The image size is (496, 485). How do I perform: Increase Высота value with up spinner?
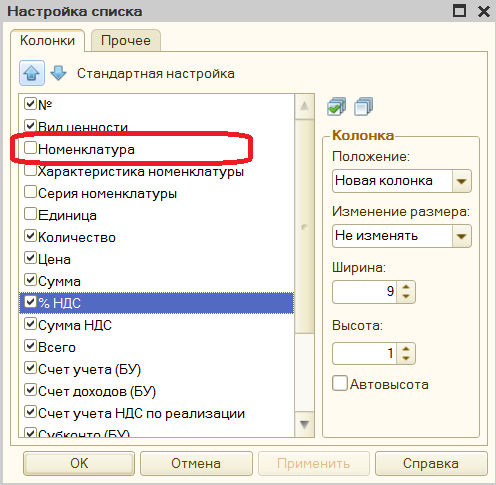[x=406, y=349]
